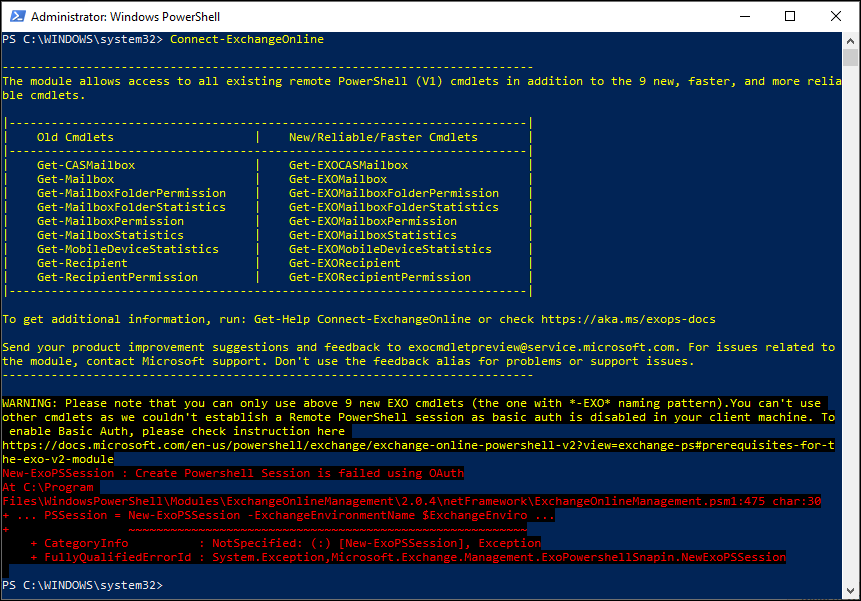This screenshot has height=601, width=861.
Task: Click the bottom PS C:\WINDOWS\system32> prompt
Action: coord(82,585)
